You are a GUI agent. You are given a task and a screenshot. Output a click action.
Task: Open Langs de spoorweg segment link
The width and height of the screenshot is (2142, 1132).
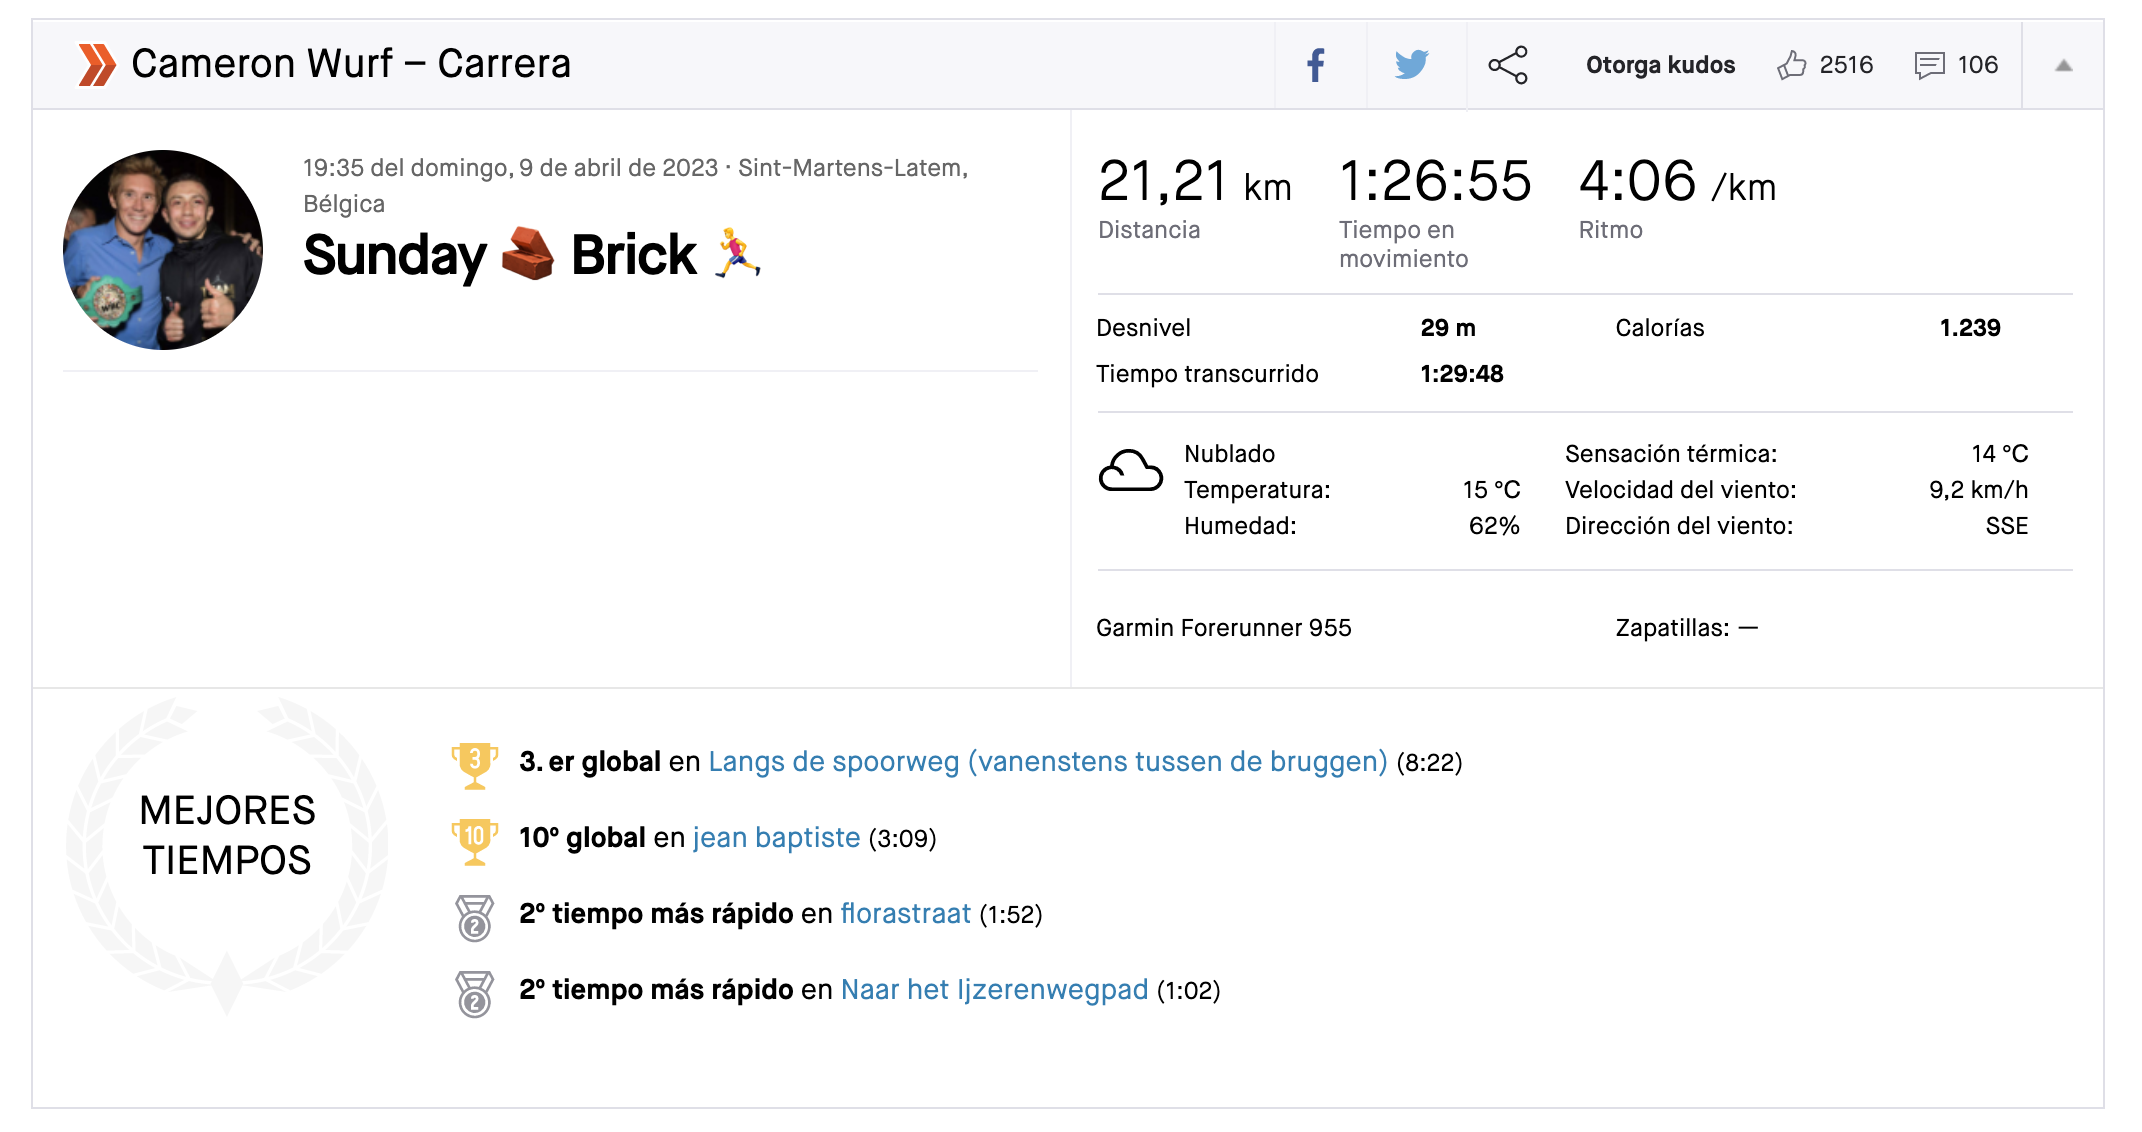coord(1047,762)
